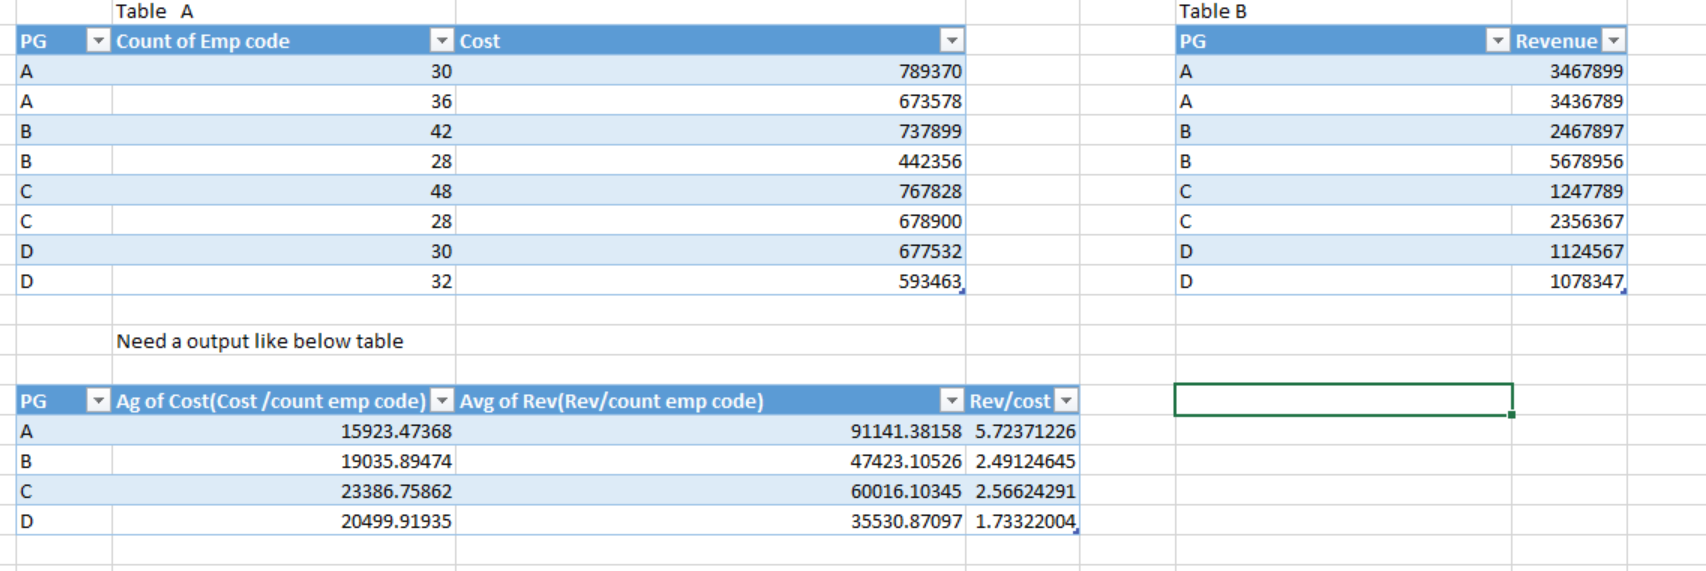
Task: Select the cost cell 678900
Action: (x=711, y=221)
